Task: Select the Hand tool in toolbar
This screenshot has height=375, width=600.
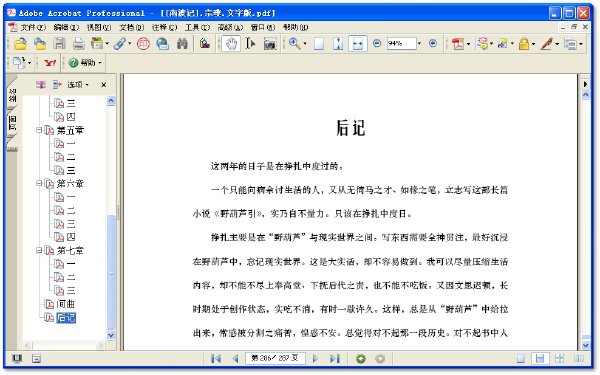Action: [231, 44]
